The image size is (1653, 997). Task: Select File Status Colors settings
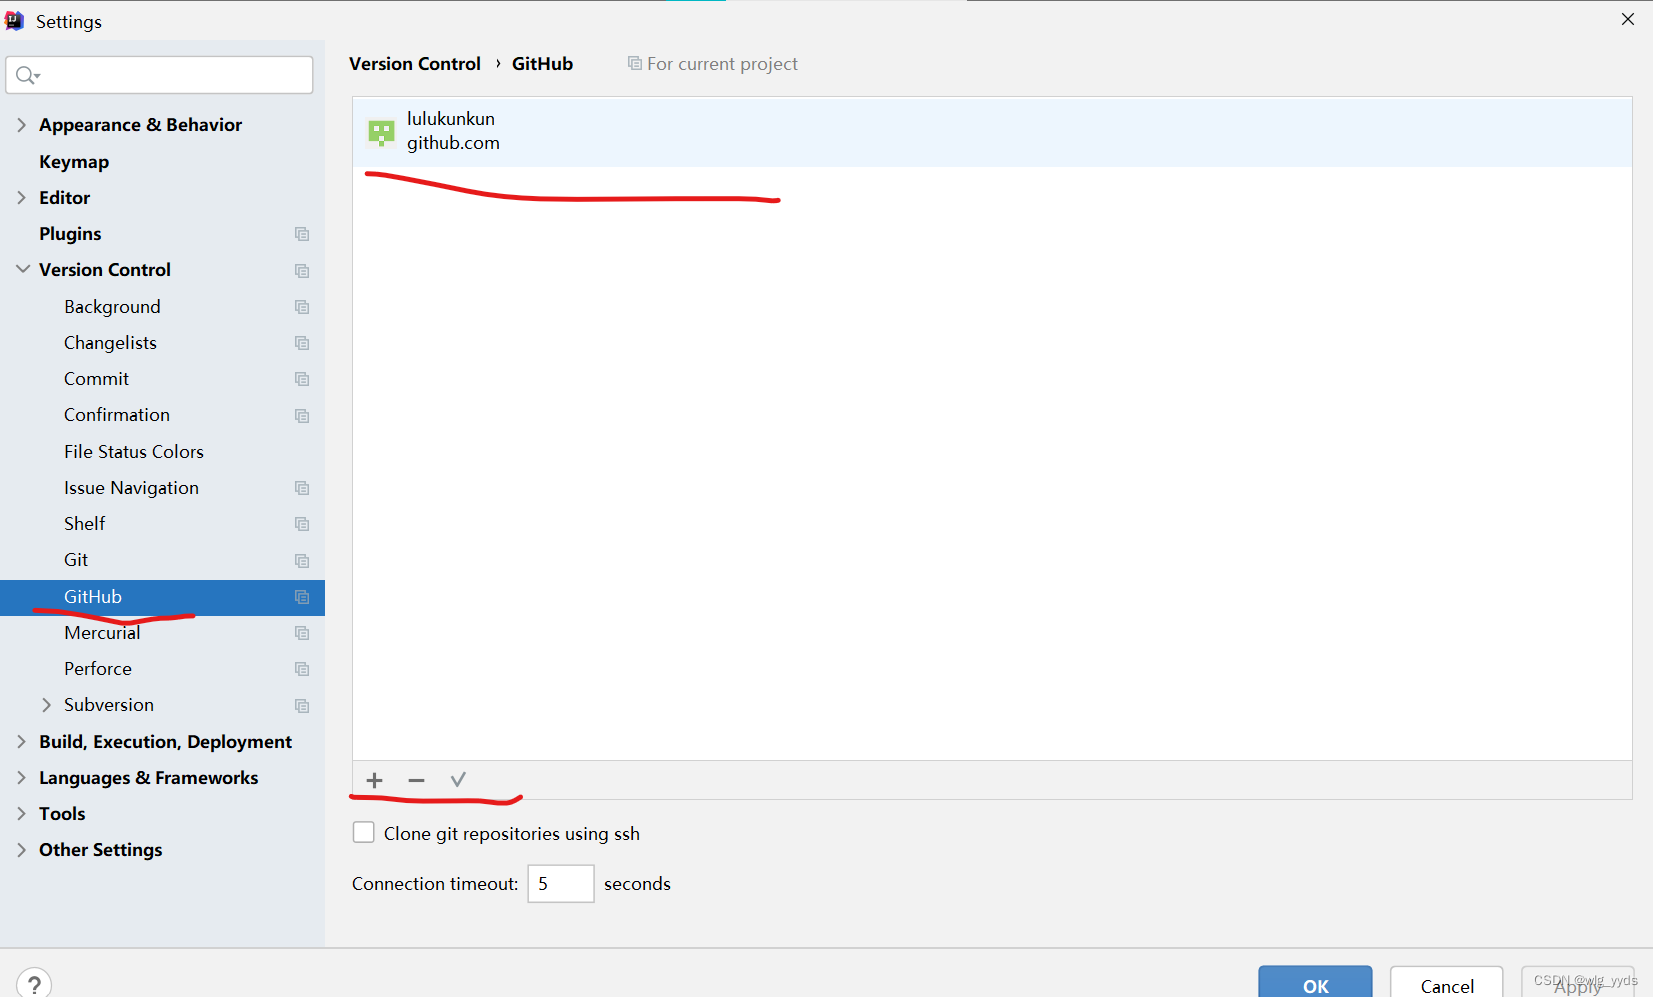coord(134,452)
